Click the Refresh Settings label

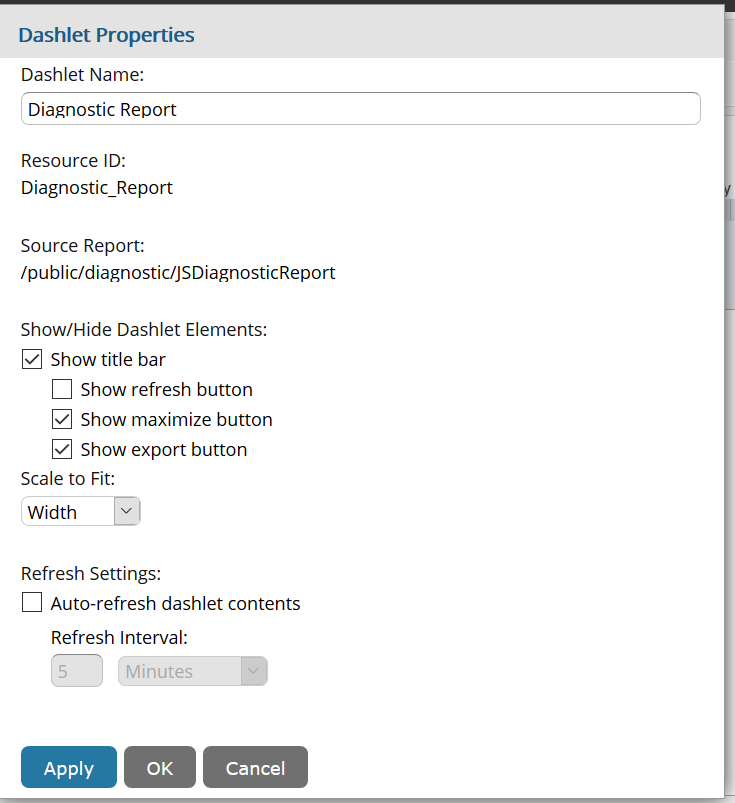[x=91, y=574]
